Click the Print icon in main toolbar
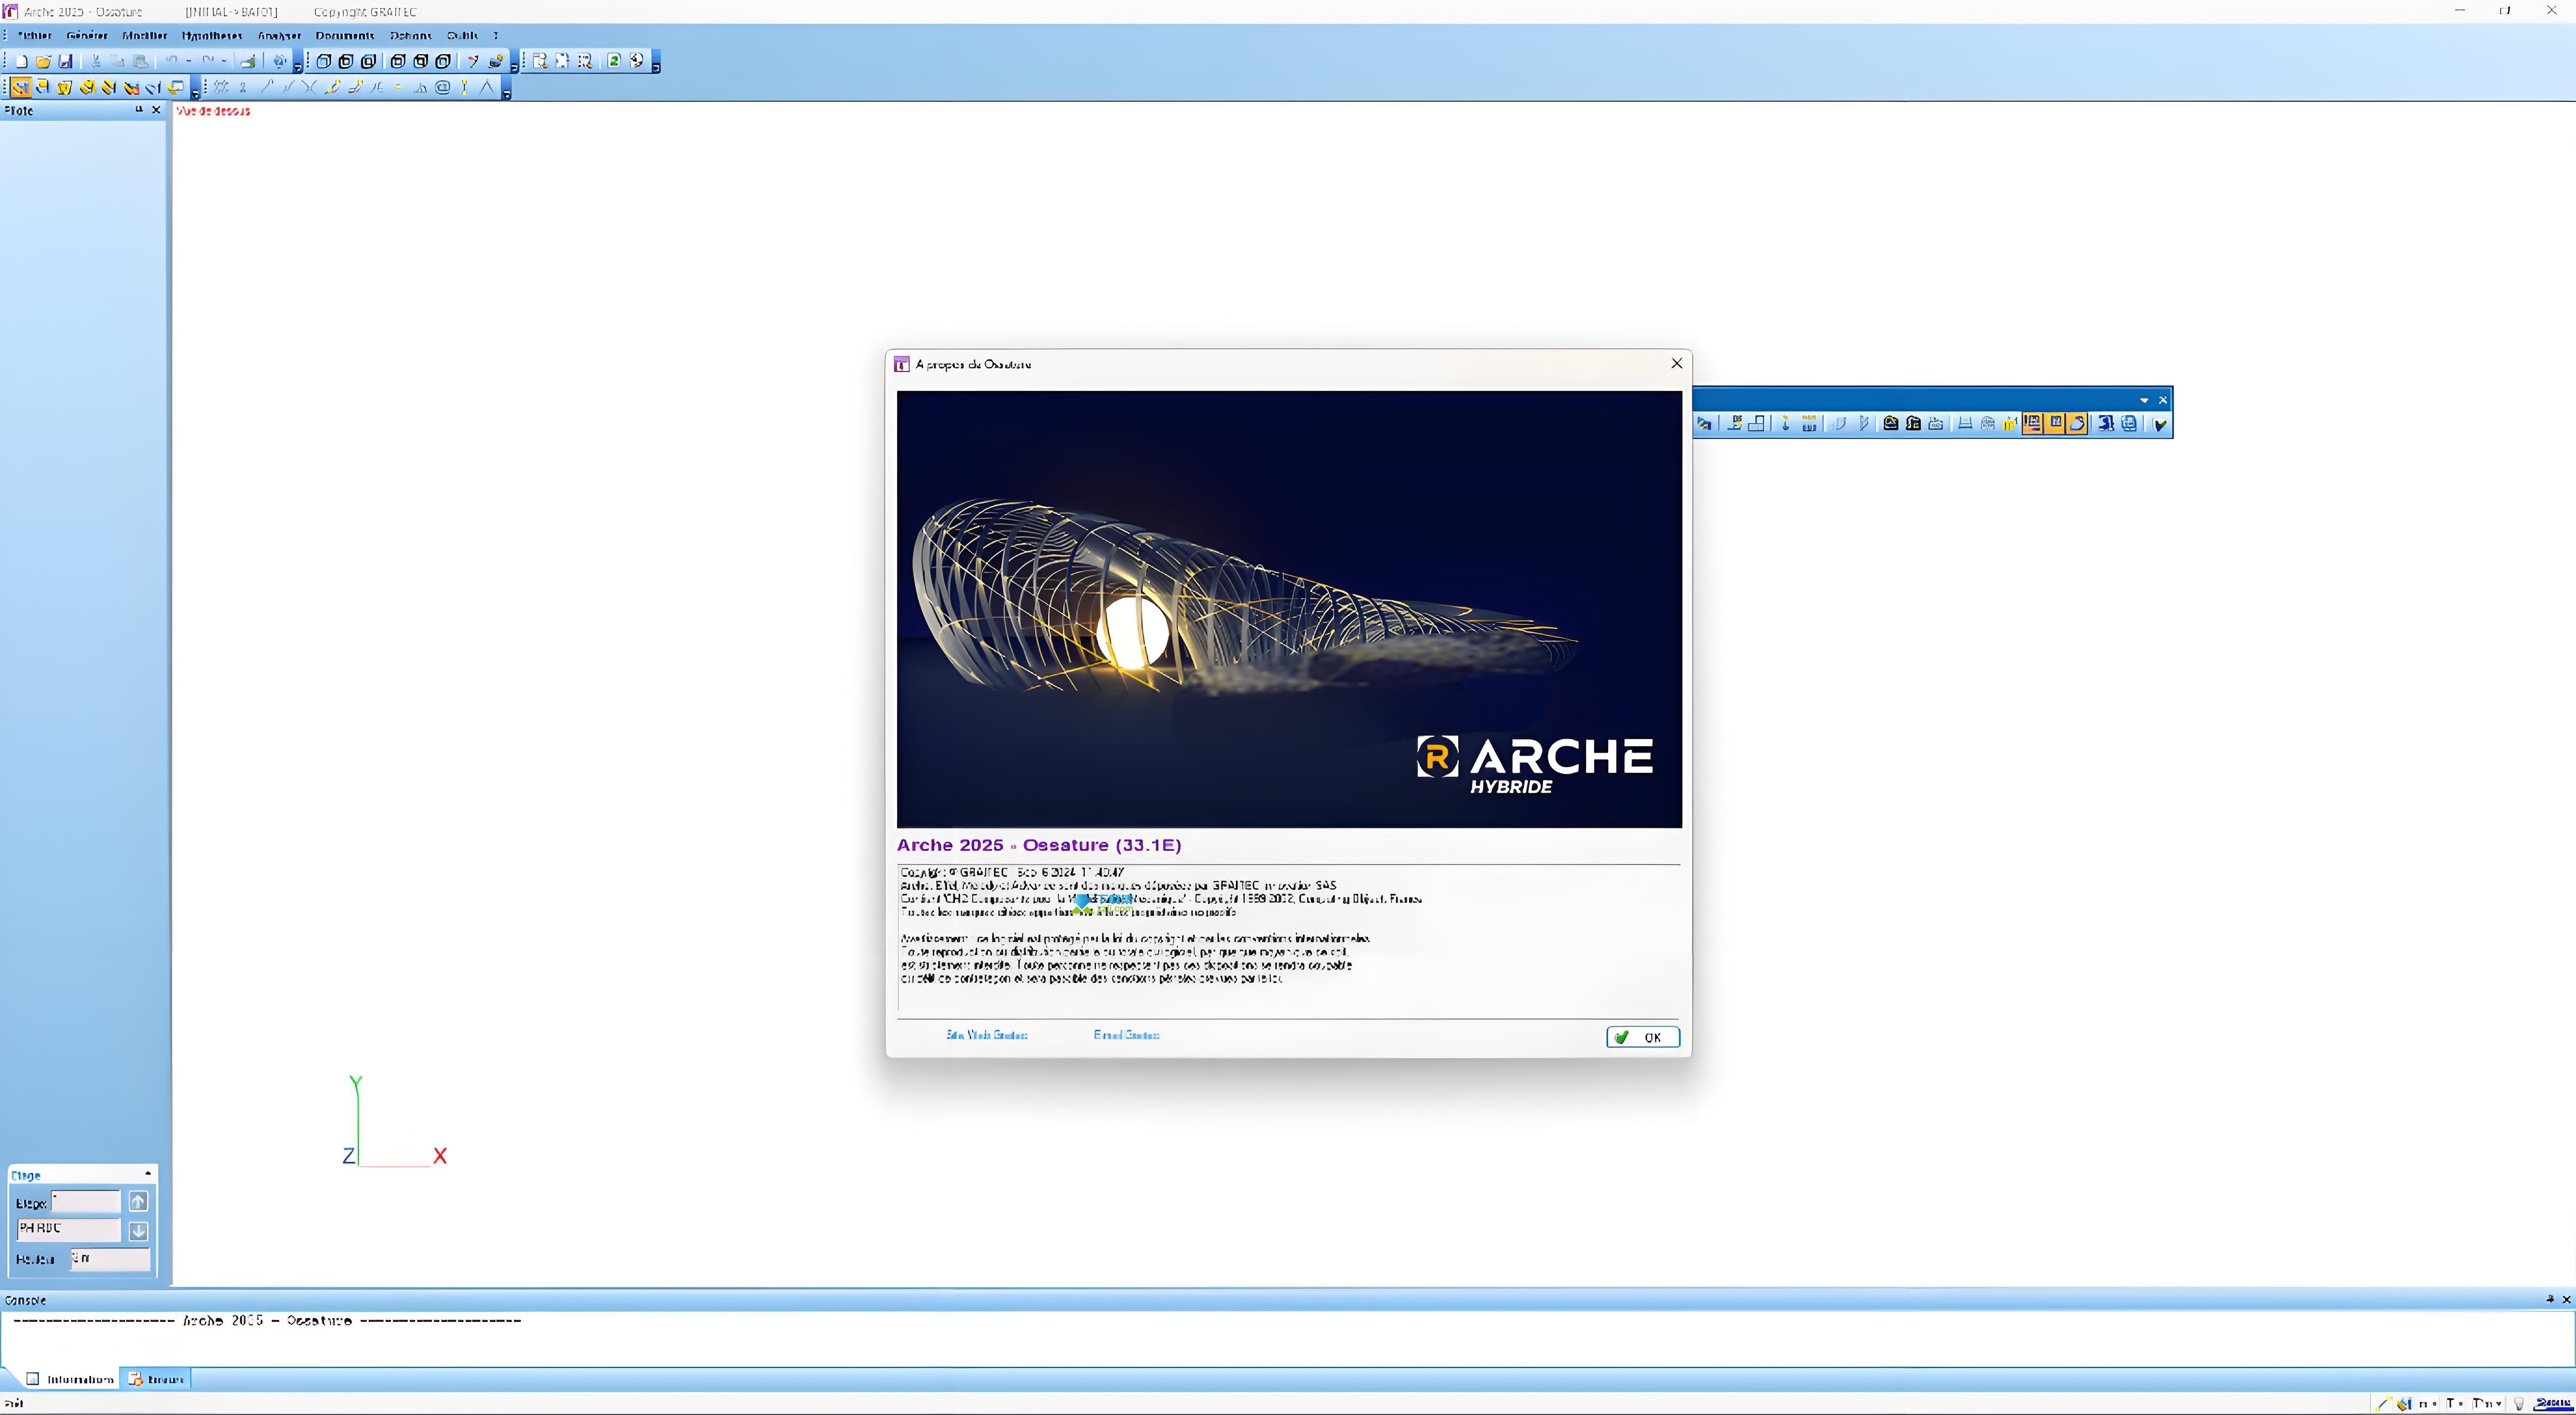Screen dimensions: 2576x1415 pyautogui.click(x=248, y=61)
